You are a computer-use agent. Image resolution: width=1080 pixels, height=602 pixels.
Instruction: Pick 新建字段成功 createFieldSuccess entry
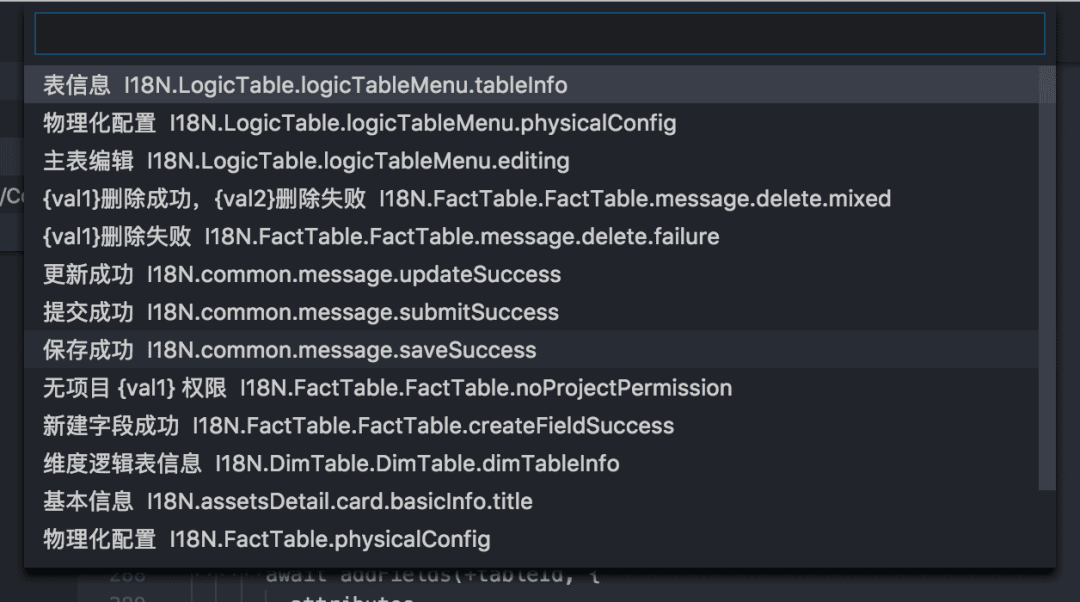click(x=358, y=426)
